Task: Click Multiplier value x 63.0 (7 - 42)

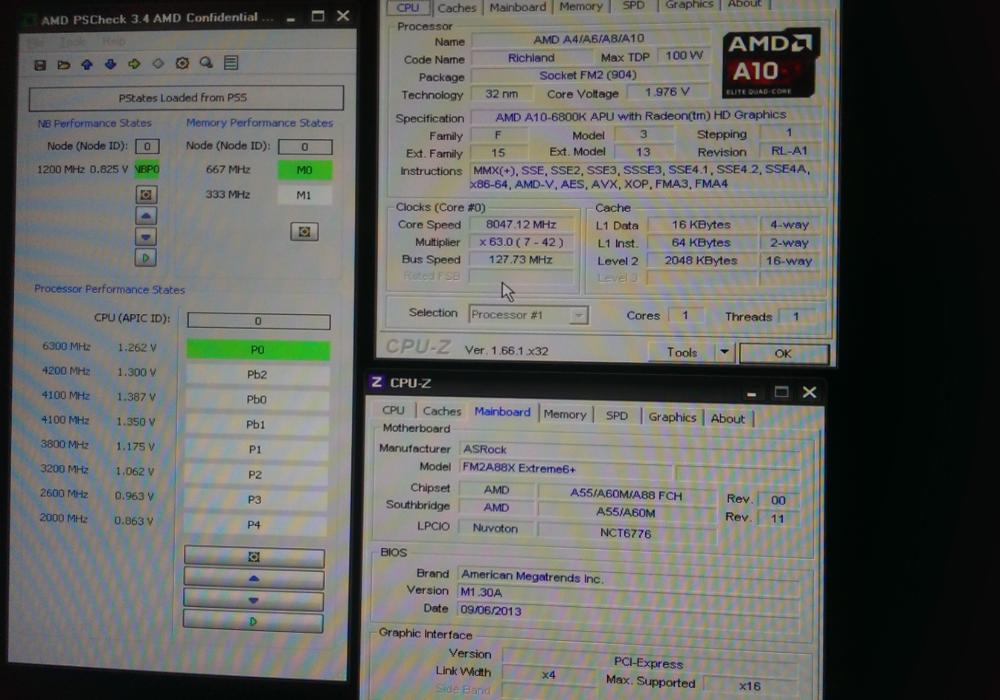Action: tap(521, 242)
